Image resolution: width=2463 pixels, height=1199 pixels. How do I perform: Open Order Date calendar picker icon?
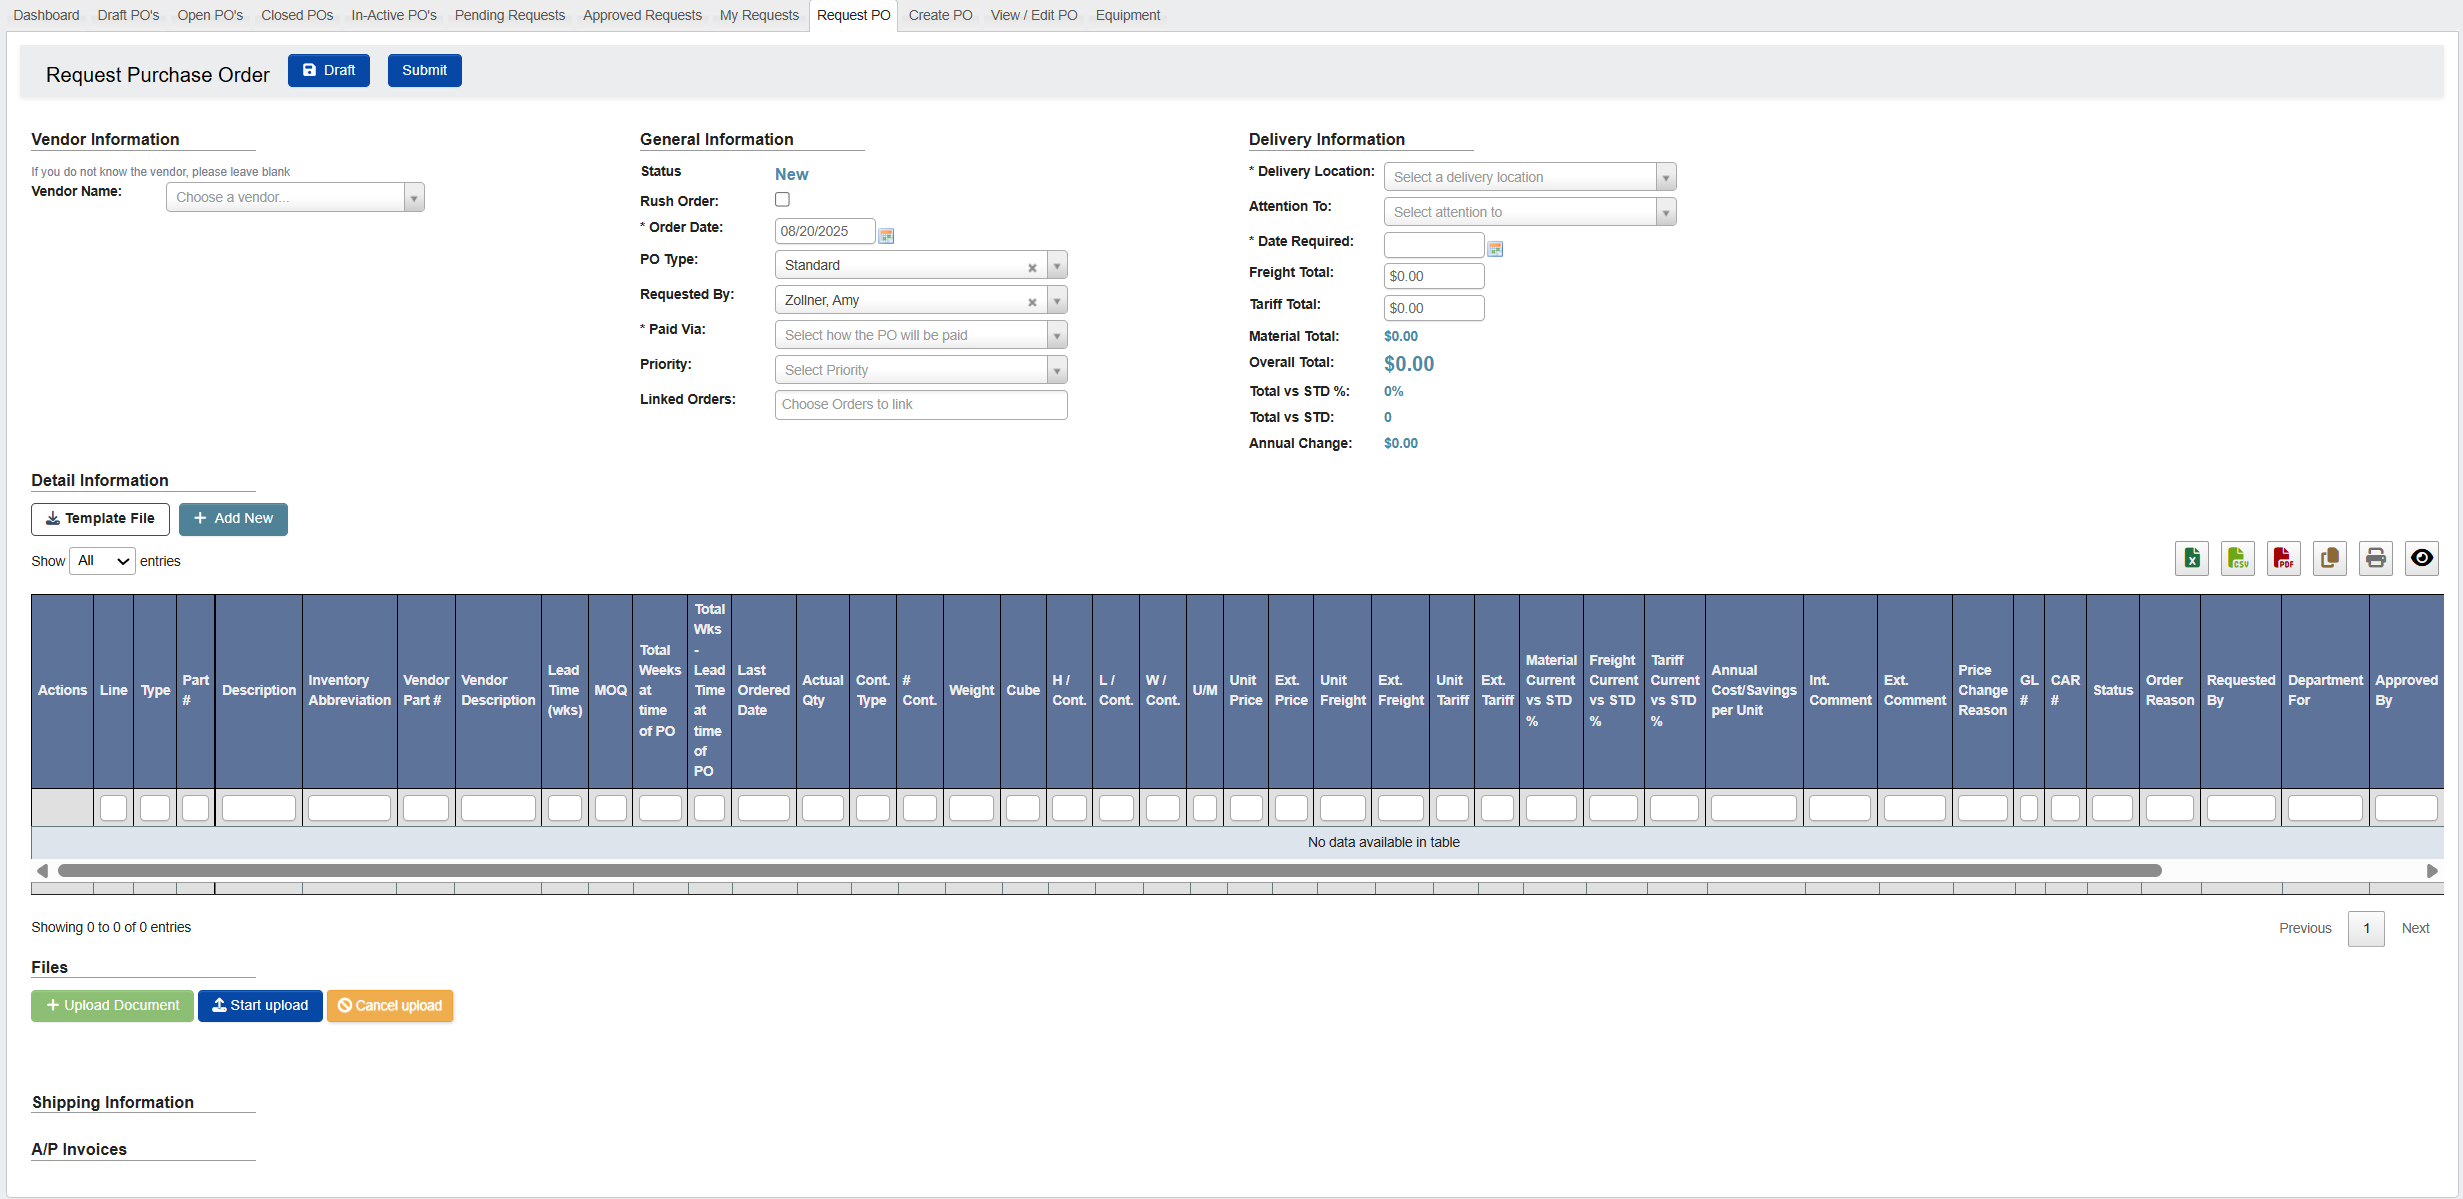886,235
